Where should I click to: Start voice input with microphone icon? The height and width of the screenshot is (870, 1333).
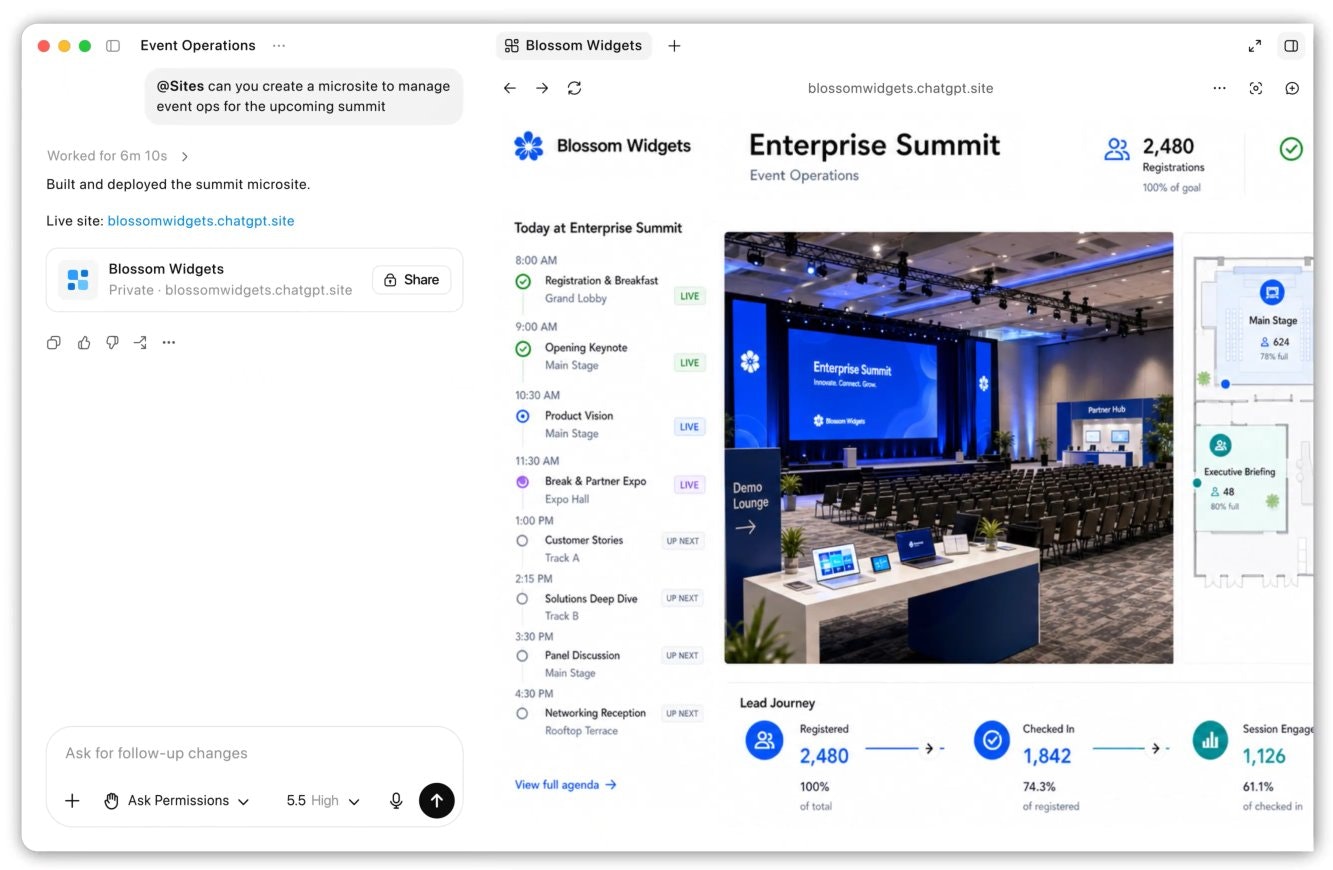396,801
